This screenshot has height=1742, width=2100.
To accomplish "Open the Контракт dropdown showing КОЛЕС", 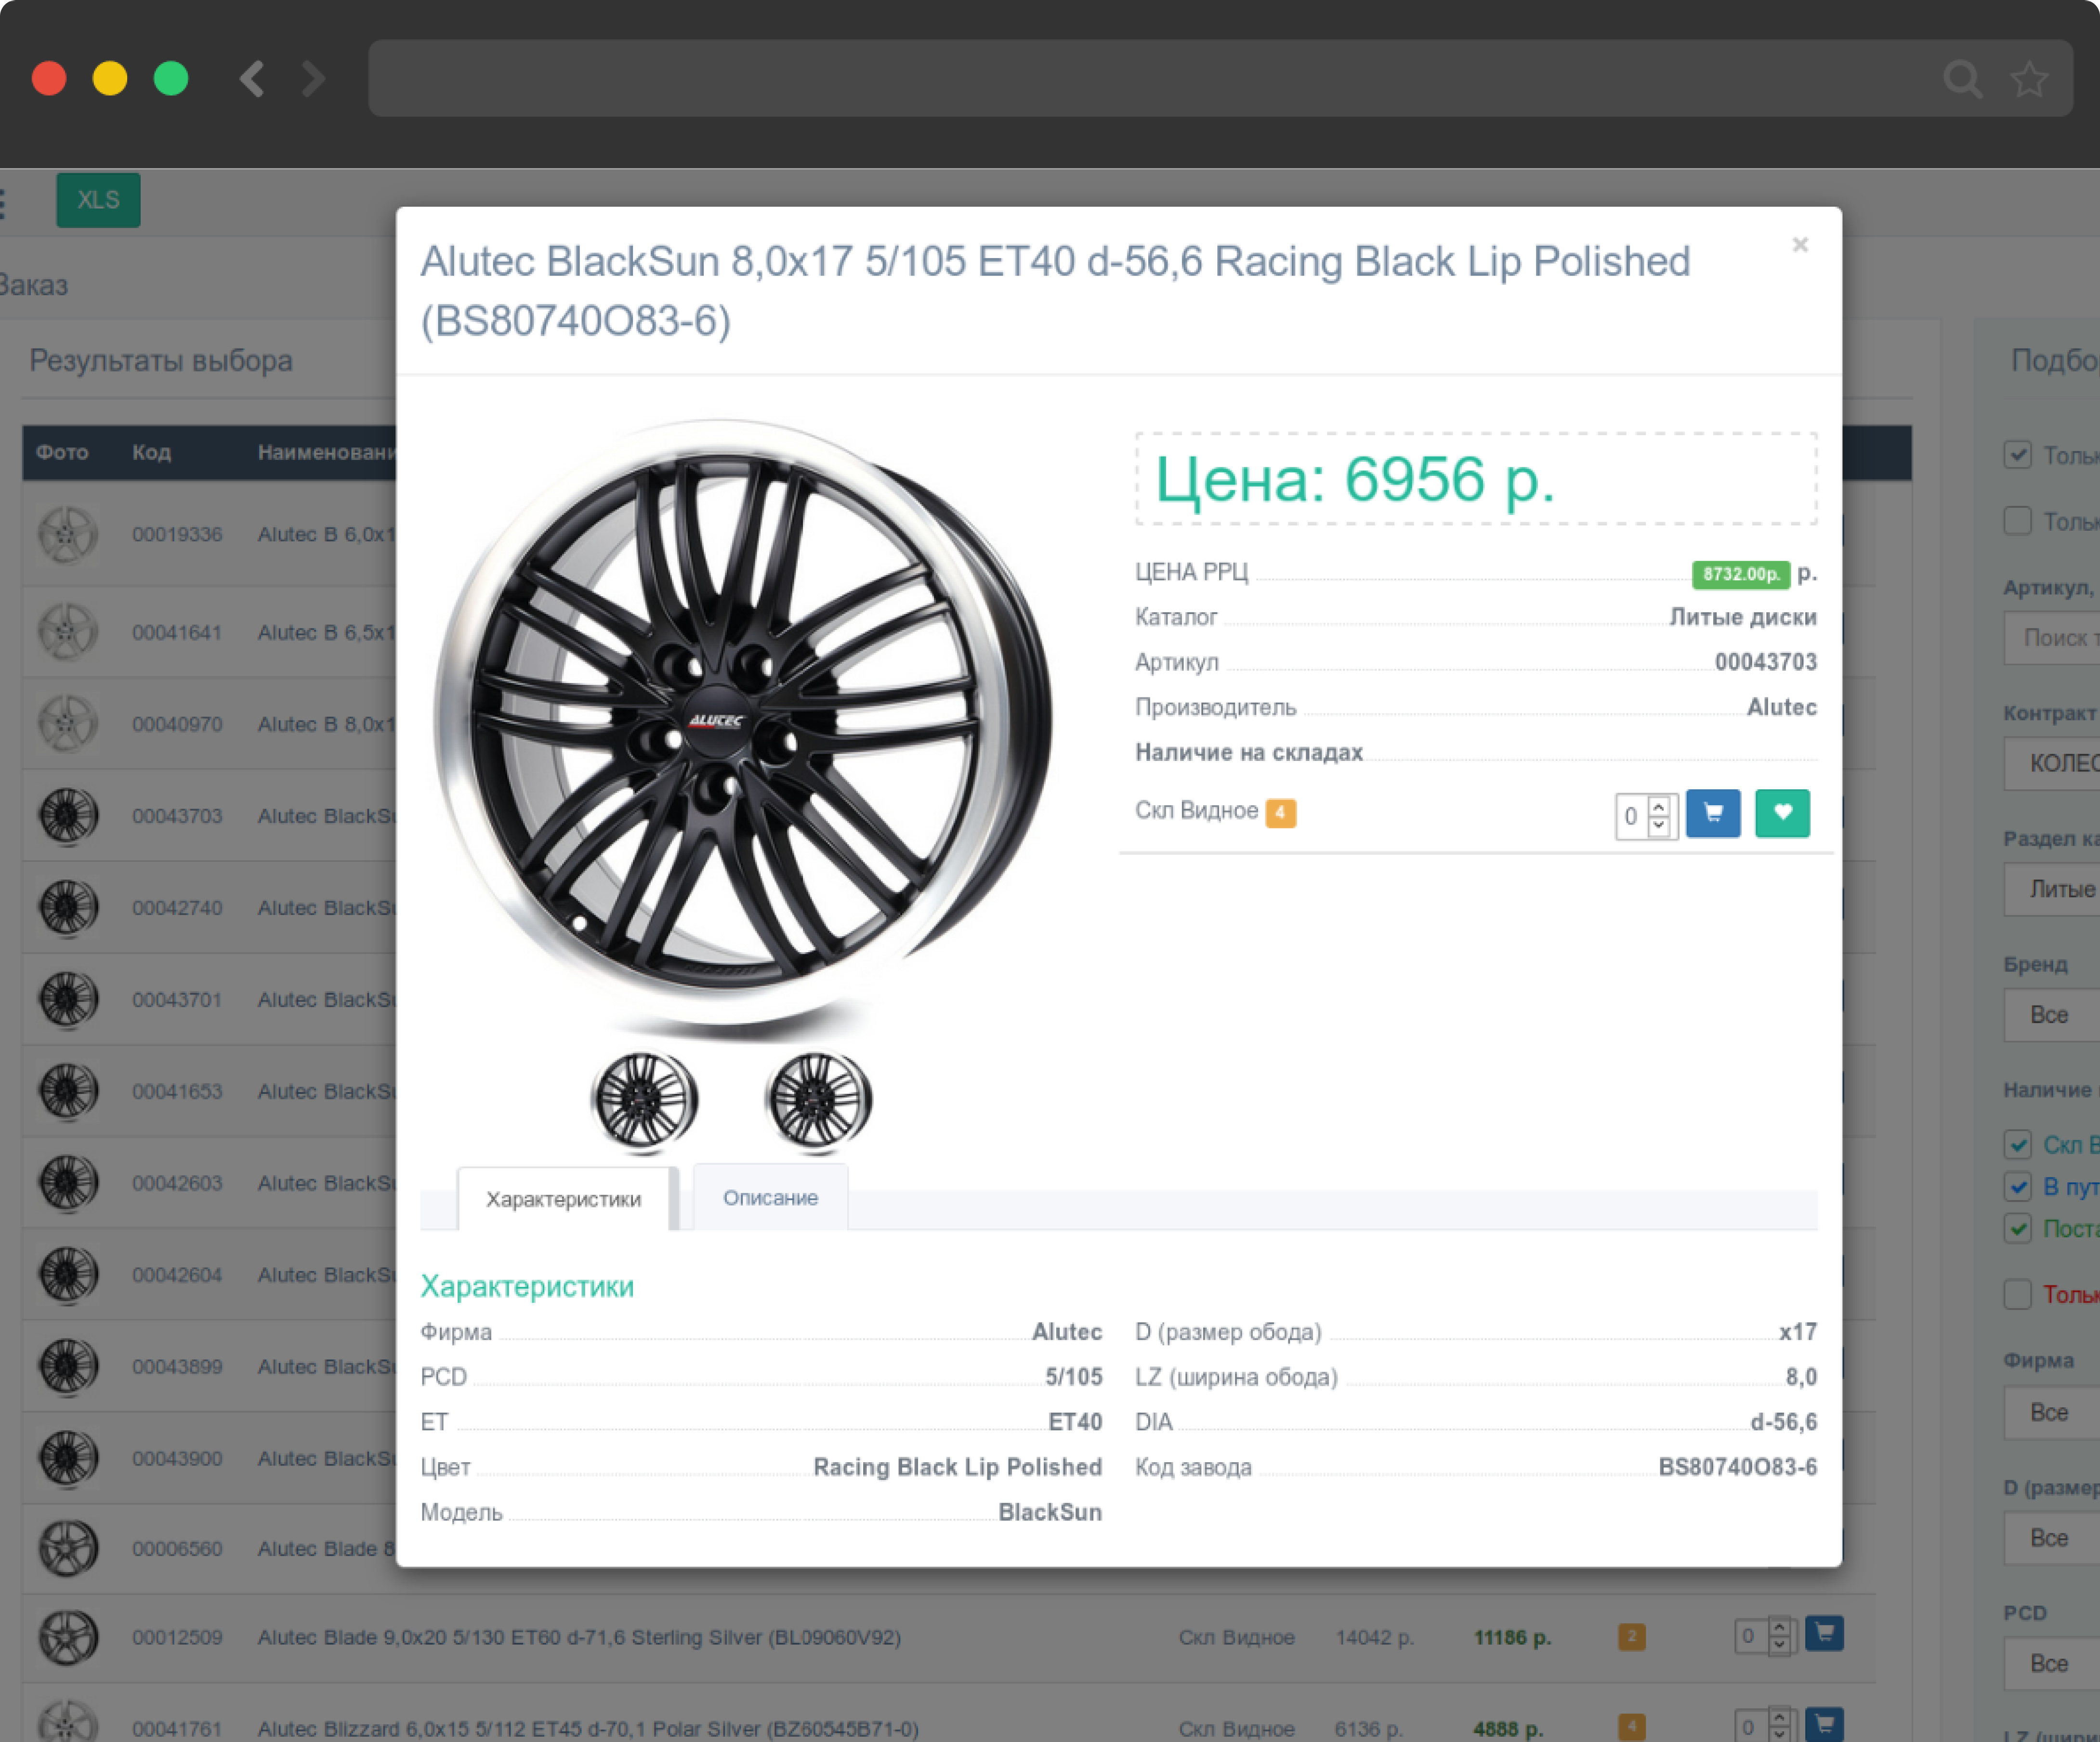I will click(2052, 764).
